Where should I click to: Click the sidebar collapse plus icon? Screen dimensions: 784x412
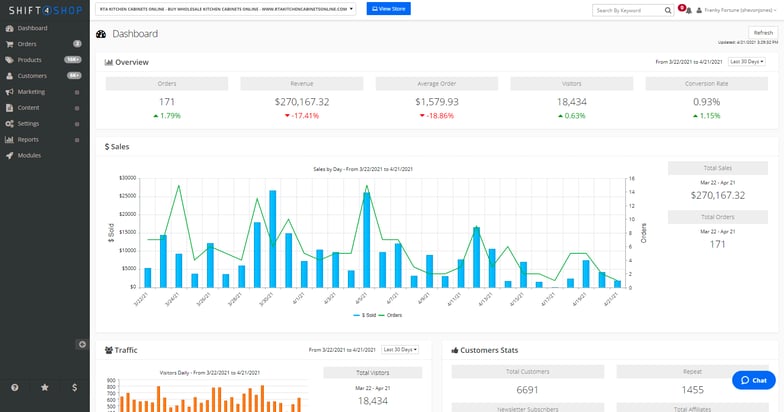[82, 344]
